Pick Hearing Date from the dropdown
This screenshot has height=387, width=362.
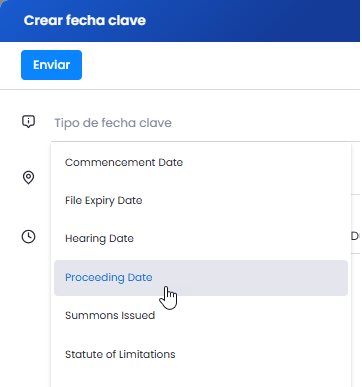(201, 239)
